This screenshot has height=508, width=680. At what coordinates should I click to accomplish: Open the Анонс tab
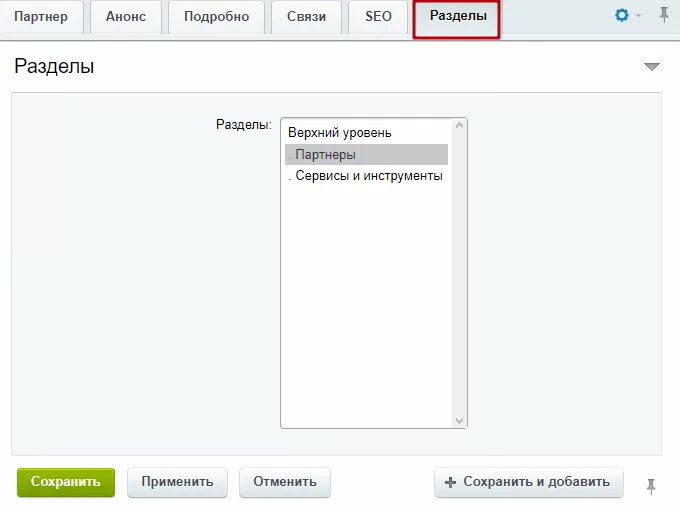[x=126, y=17]
